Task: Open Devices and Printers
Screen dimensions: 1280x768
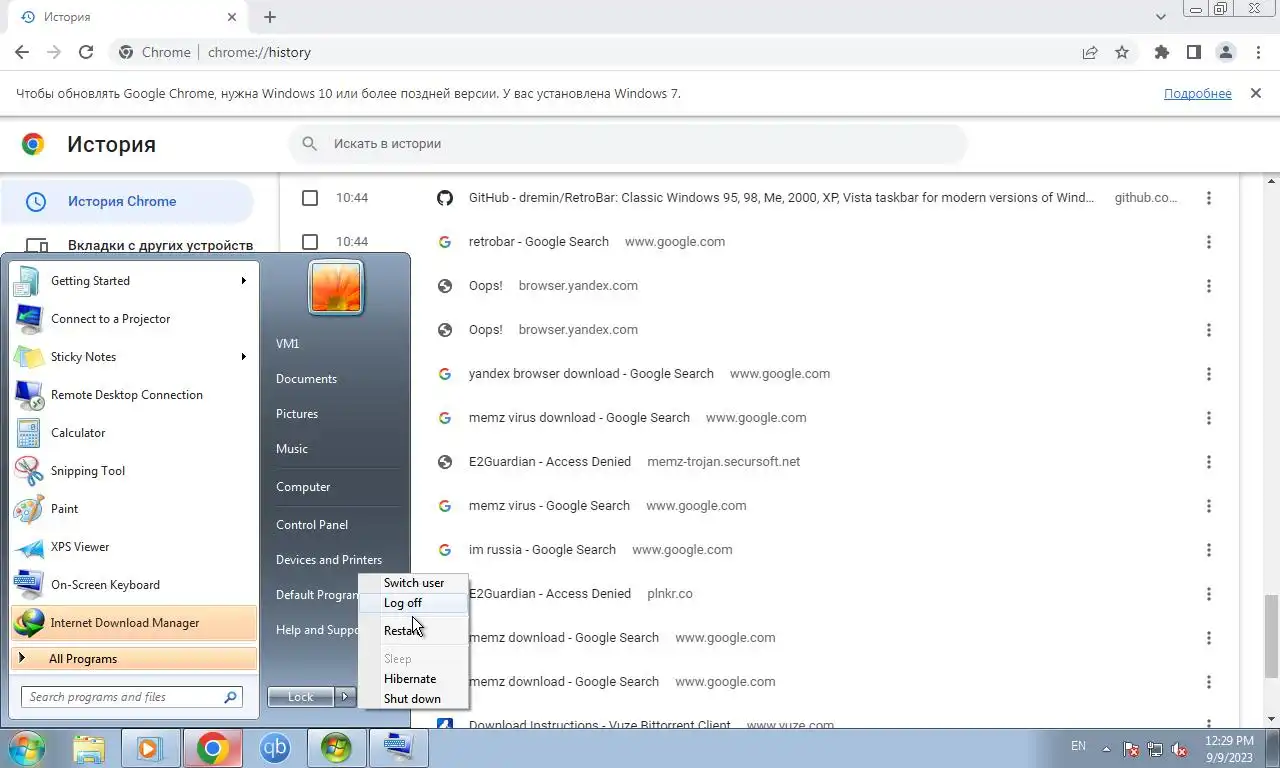Action: pyautogui.click(x=329, y=560)
